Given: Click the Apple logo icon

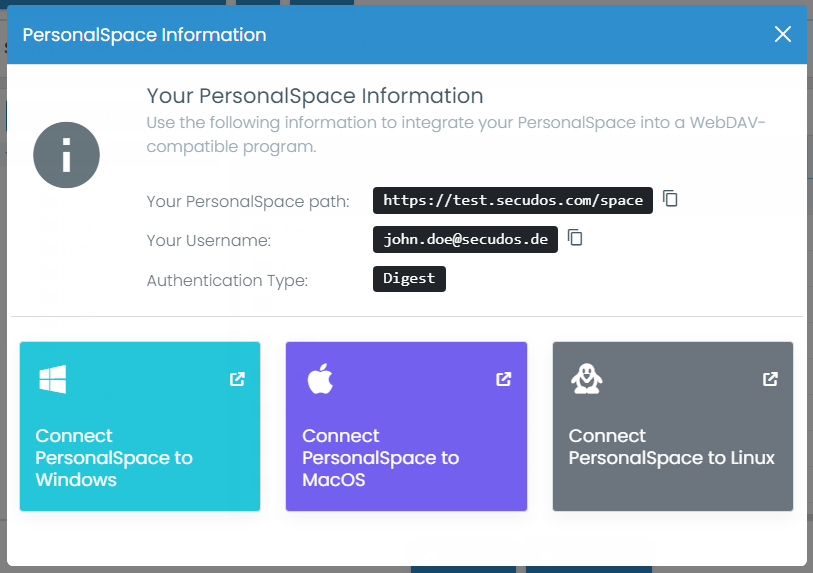Looking at the screenshot, I should coord(320,379).
